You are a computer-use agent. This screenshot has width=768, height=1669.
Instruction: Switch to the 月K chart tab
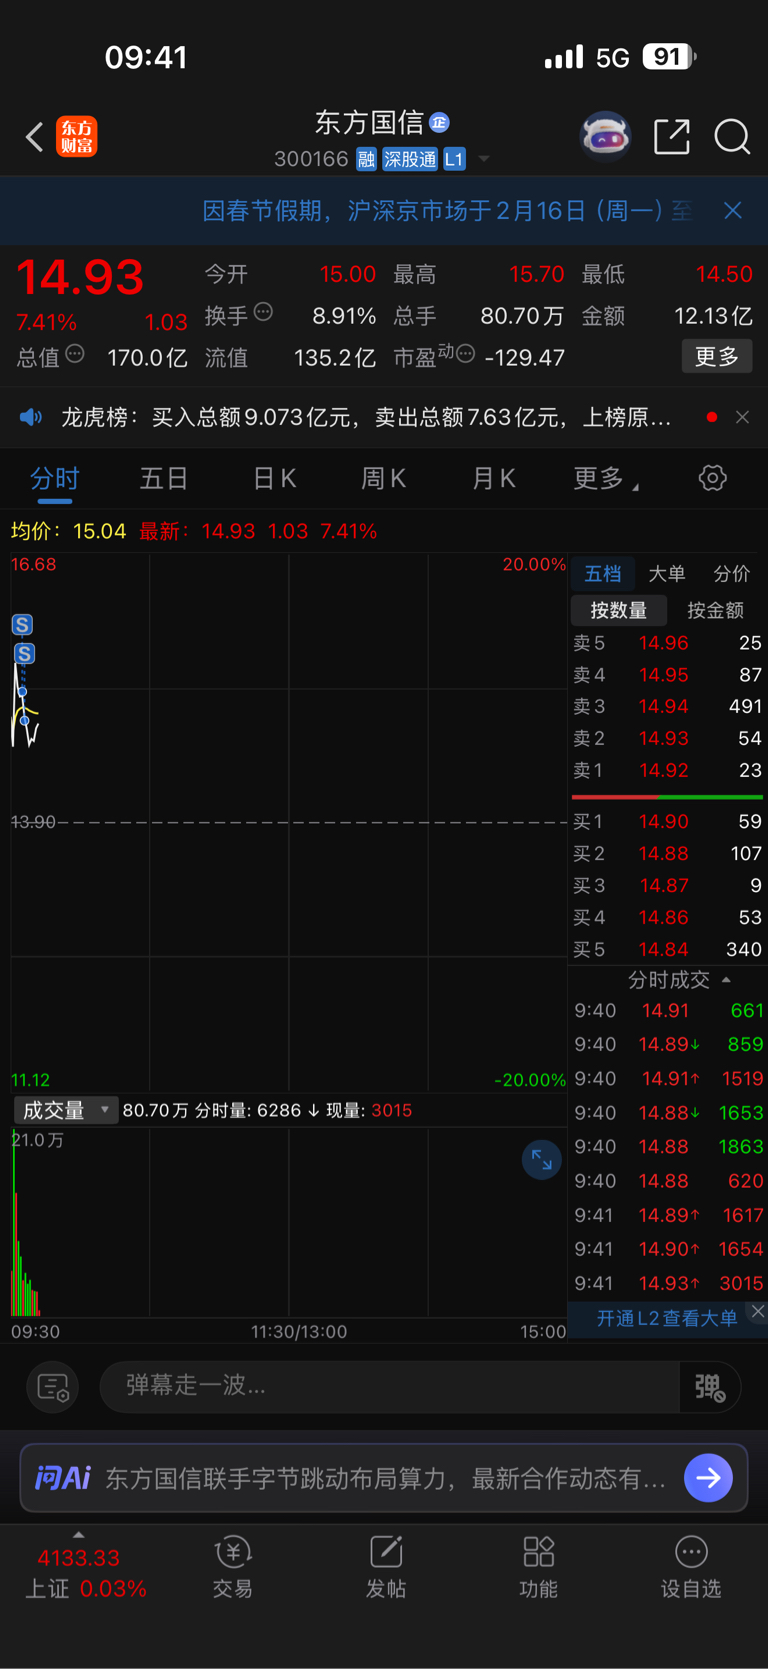(x=493, y=479)
